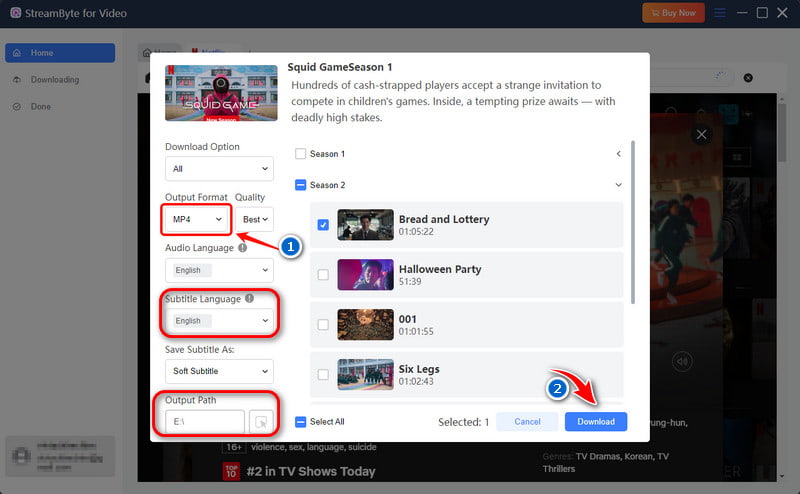Image resolution: width=800 pixels, height=494 pixels.
Task: Open the Home sidebar item
Action: coord(60,53)
